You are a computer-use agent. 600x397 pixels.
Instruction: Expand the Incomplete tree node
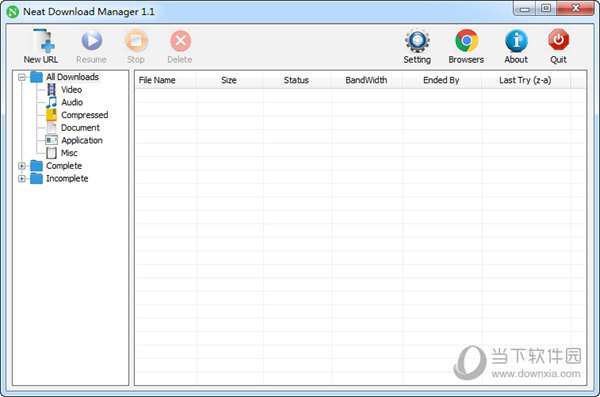22,179
